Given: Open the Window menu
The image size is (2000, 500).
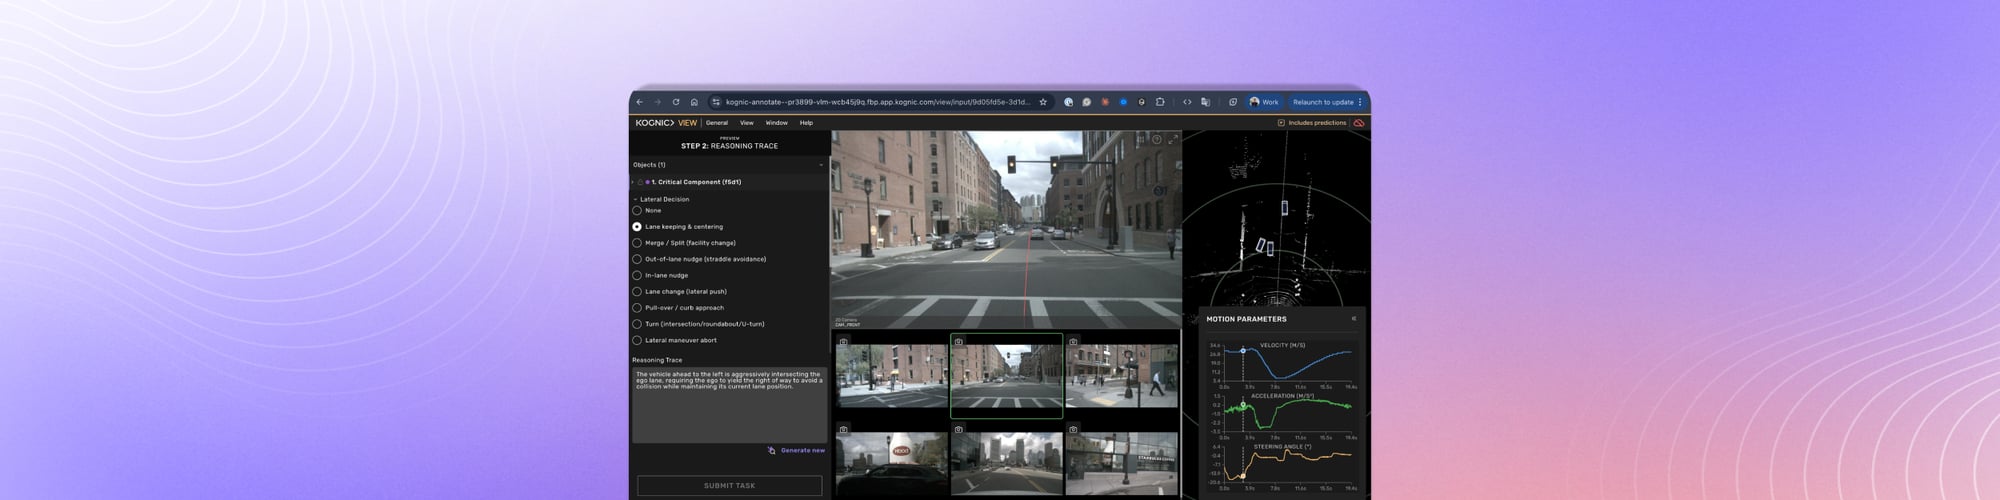Looking at the screenshot, I should coord(776,123).
